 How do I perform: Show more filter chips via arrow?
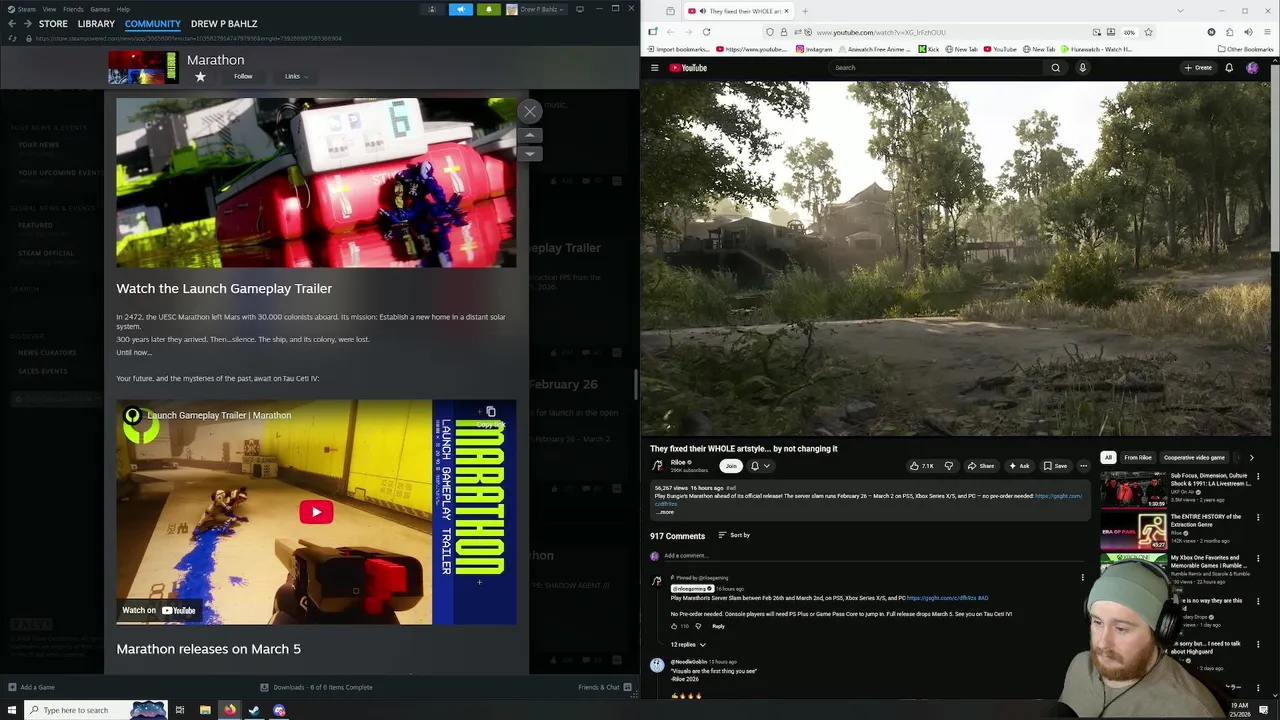click(x=1251, y=458)
